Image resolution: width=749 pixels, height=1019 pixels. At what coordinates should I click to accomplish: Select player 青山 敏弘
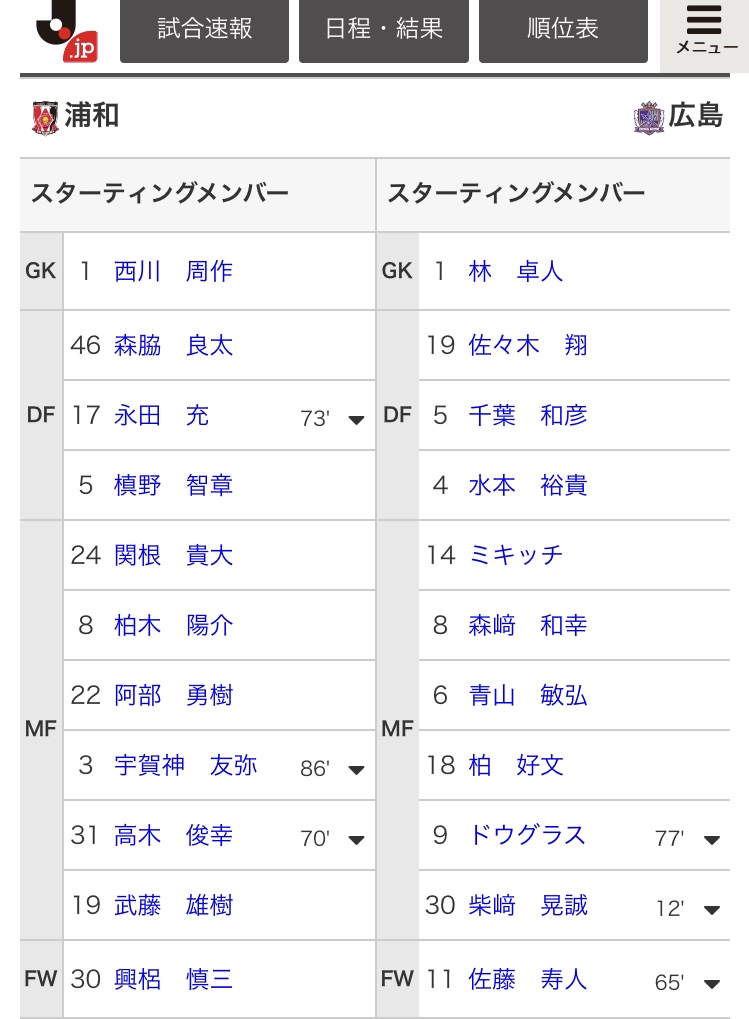(x=528, y=695)
